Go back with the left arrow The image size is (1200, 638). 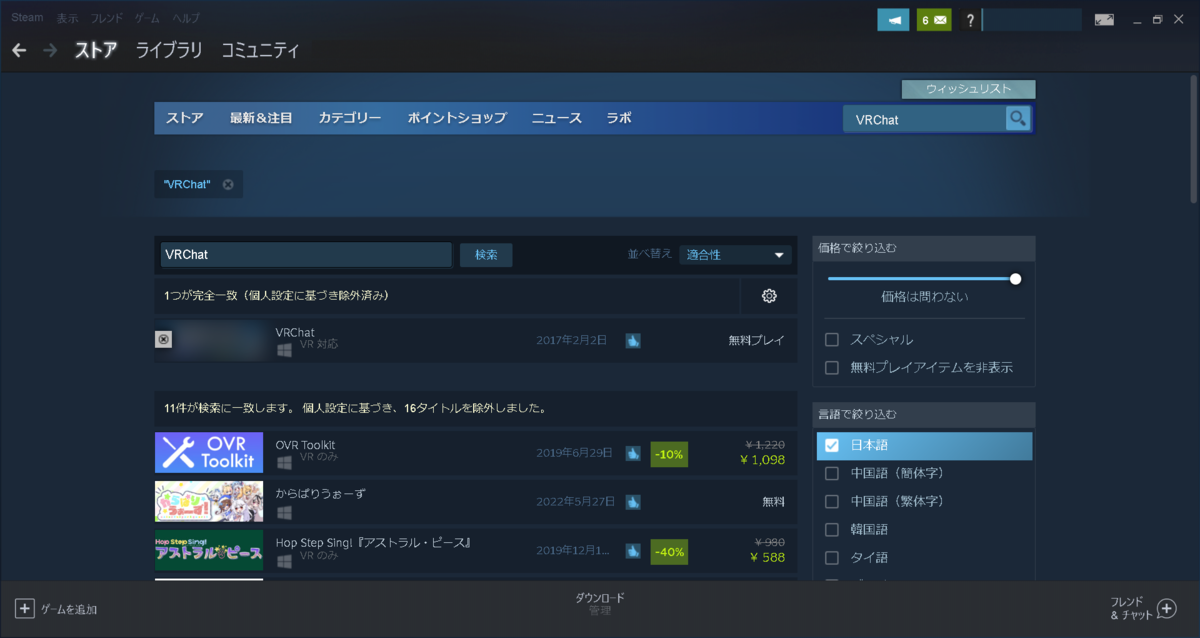pyautogui.click(x=19, y=50)
